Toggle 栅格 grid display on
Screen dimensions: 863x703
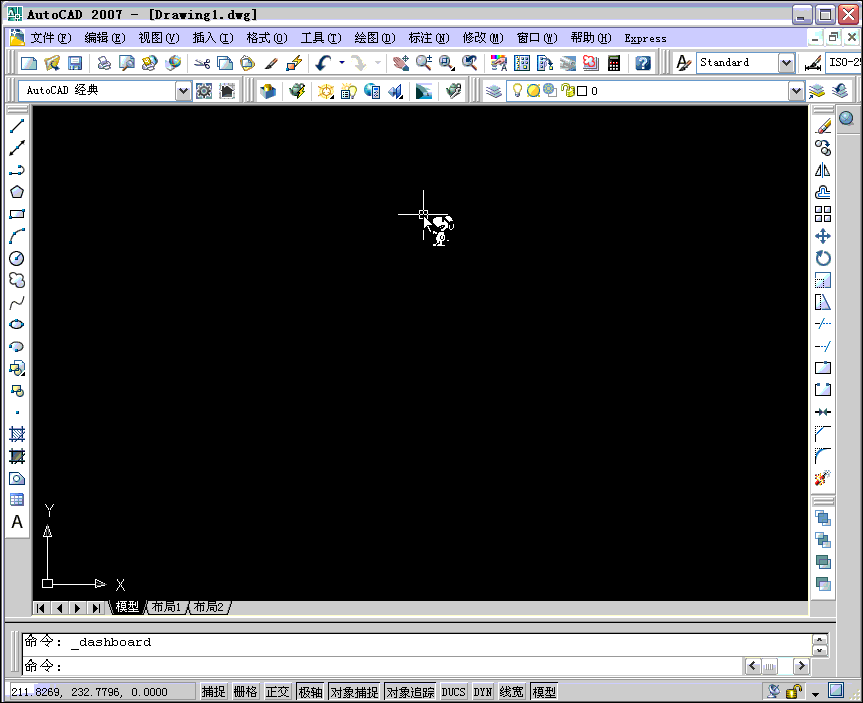(245, 691)
